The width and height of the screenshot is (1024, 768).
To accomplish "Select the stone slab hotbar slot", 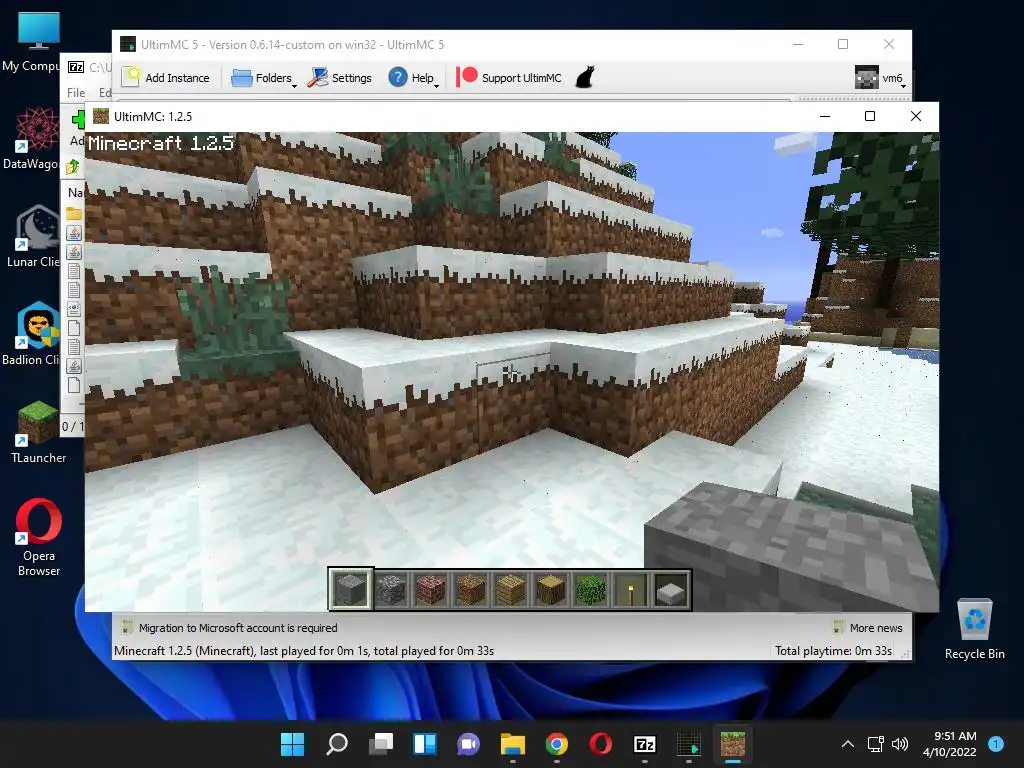I will [671, 589].
